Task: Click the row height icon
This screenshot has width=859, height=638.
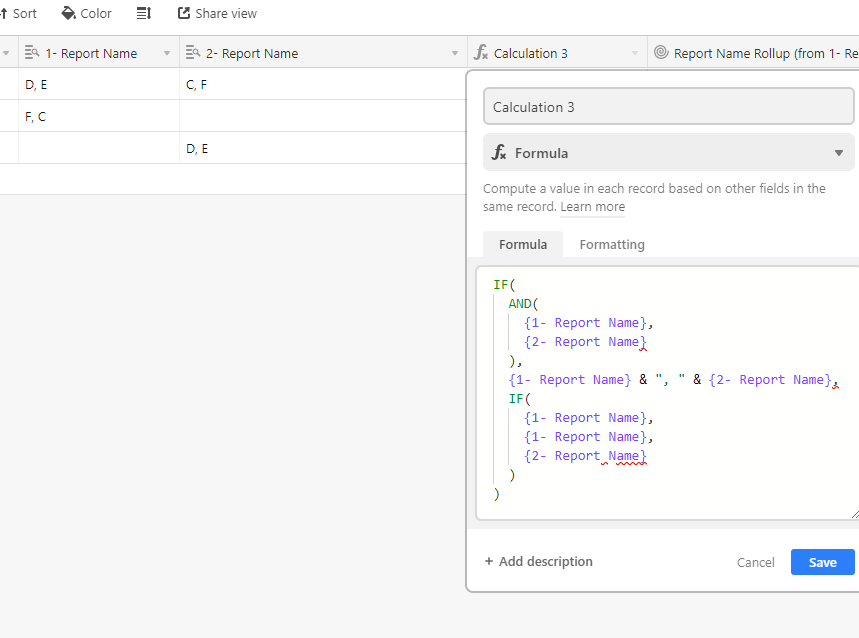Action: (x=144, y=14)
